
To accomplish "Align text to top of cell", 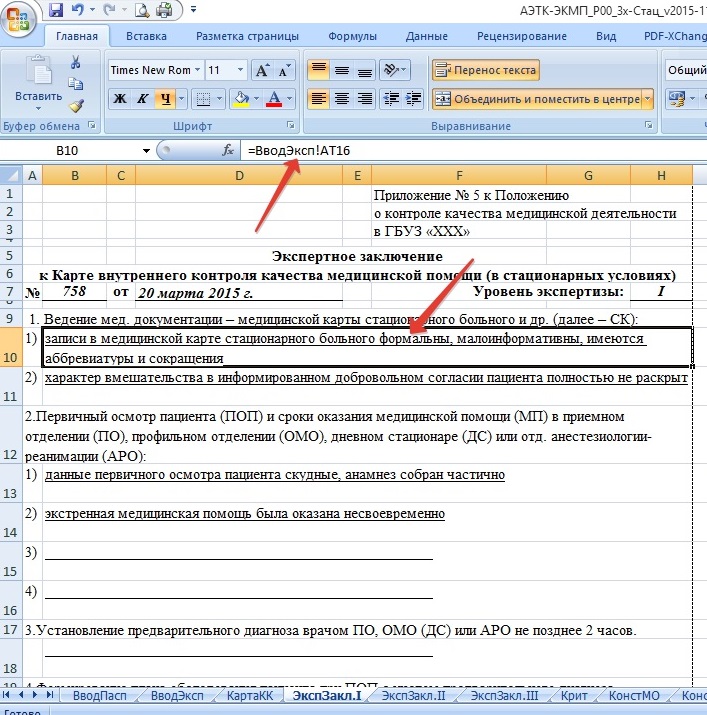I will [319, 70].
